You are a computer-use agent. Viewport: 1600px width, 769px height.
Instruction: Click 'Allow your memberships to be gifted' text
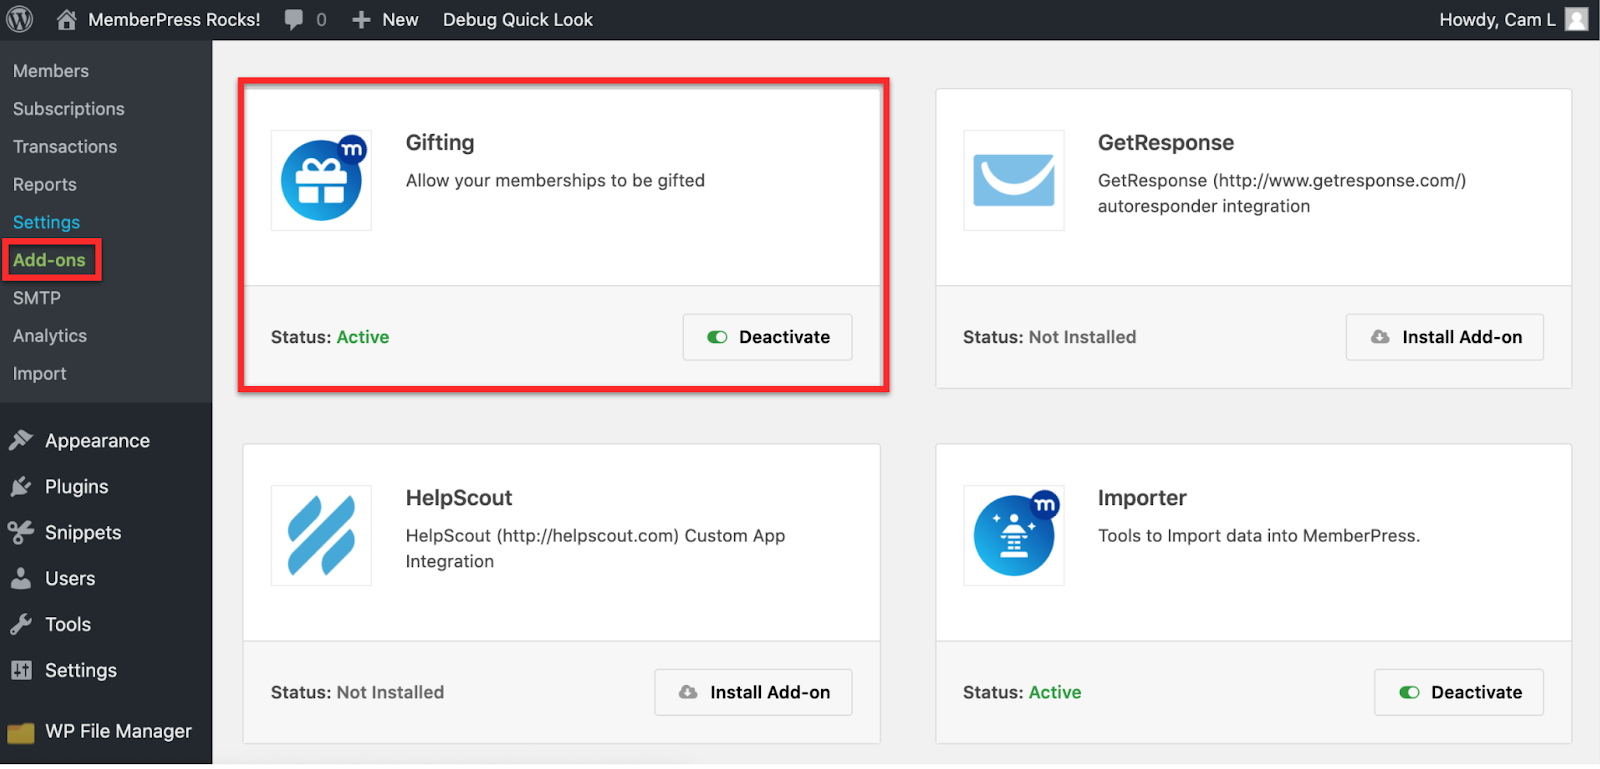coord(555,181)
